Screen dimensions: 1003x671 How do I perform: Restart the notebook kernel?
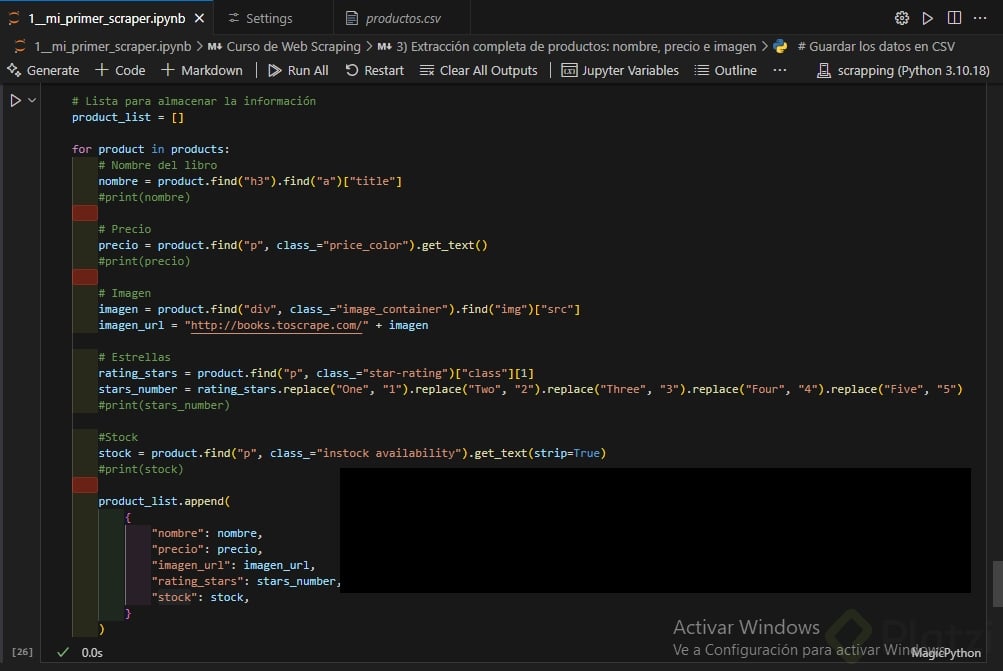click(x=375, y=70)
